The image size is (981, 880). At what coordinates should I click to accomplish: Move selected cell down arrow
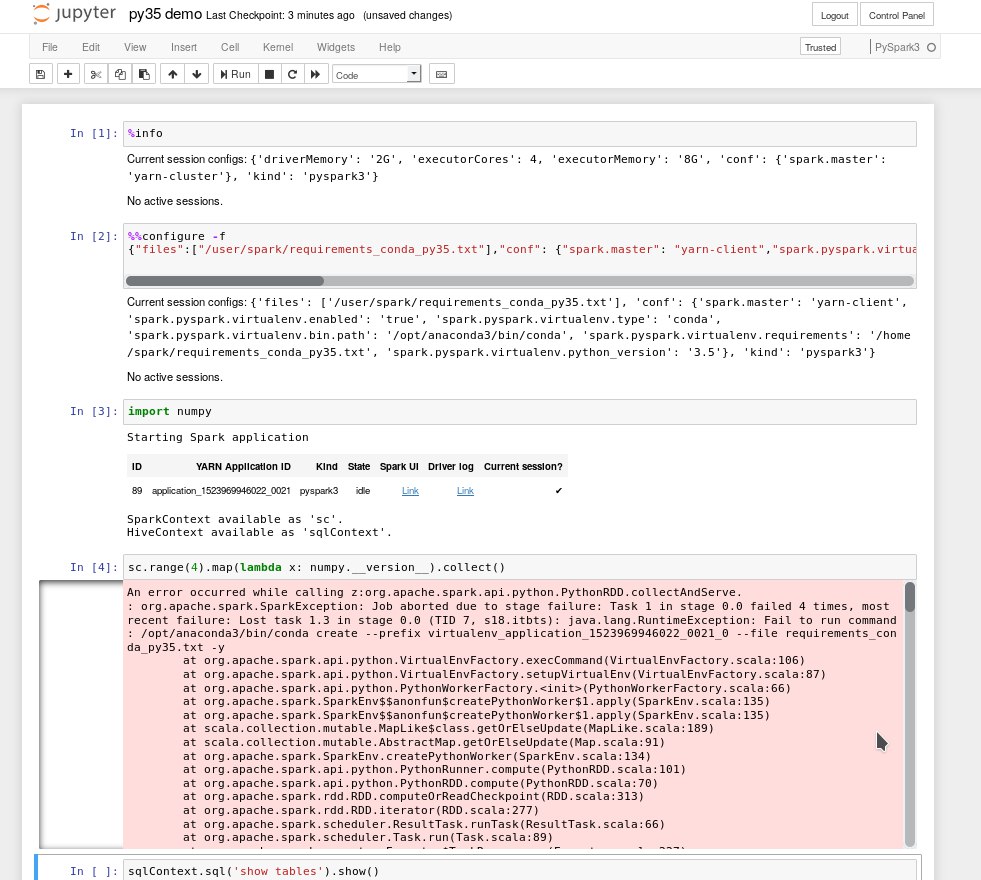tap(197, 74)
